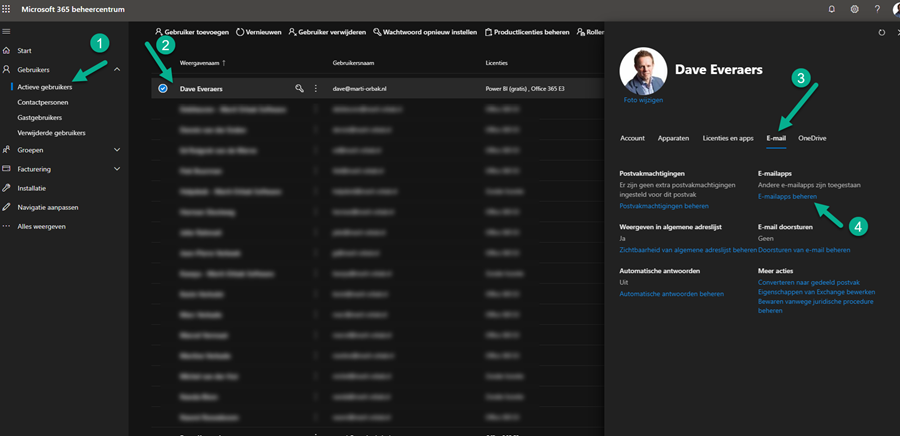Click Gebruiker verwijderen in toolbar
The height and width of the screenshot is (436, 900).
327,32
